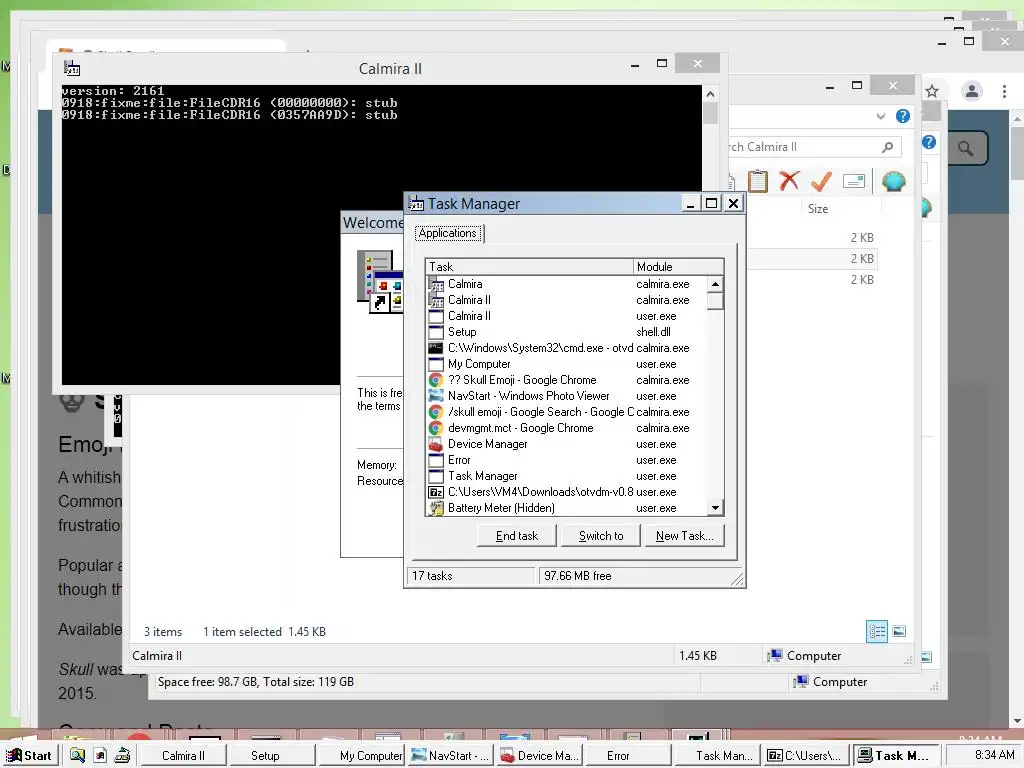Click Calmira II taskbar button
This screenshot has height=768, width=1024.
[184, 756]
